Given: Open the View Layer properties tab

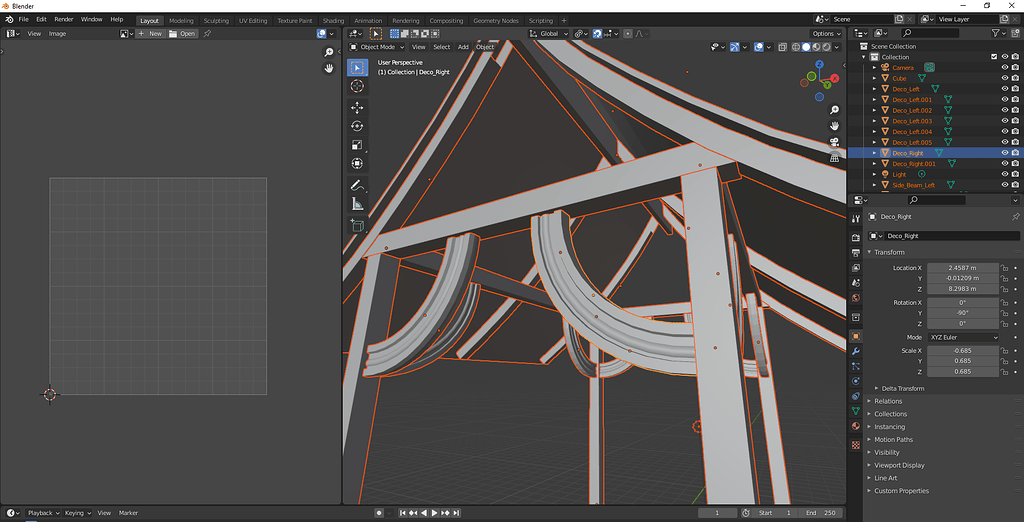Looking at the screenshot, I should point(856,268).
